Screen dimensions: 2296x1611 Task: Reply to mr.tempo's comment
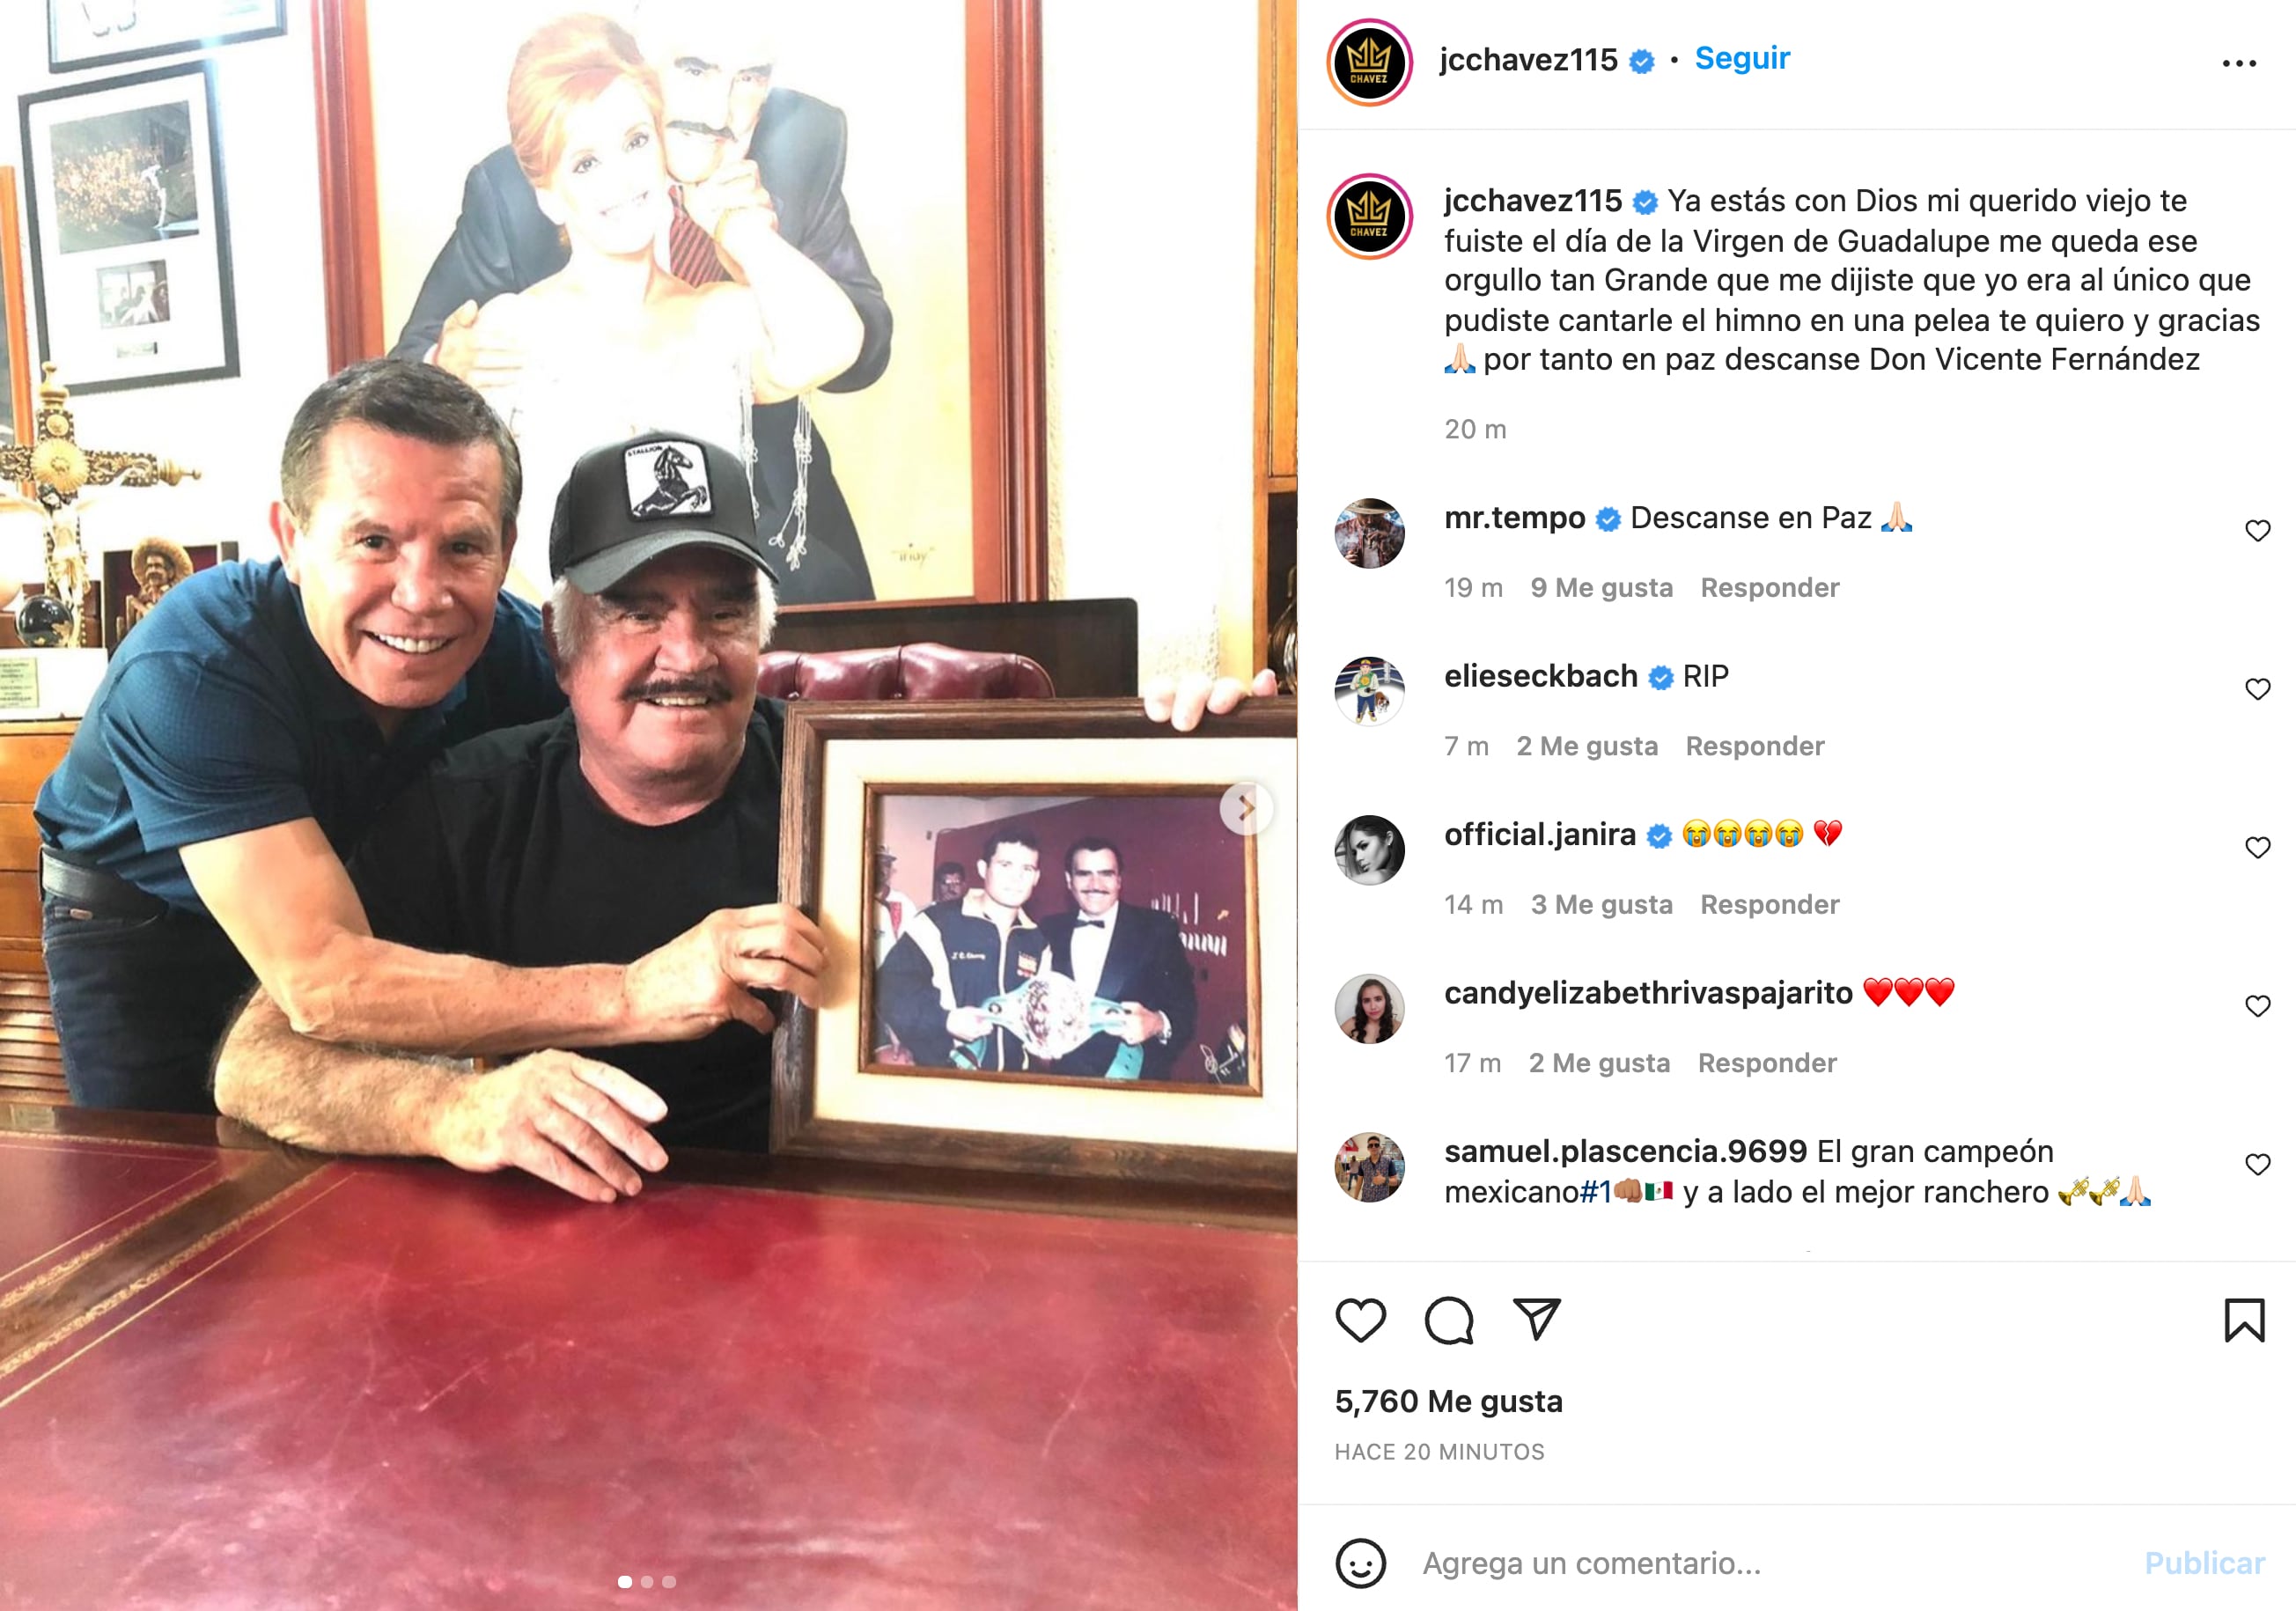pyautogui.click(x=1769, y=588)
